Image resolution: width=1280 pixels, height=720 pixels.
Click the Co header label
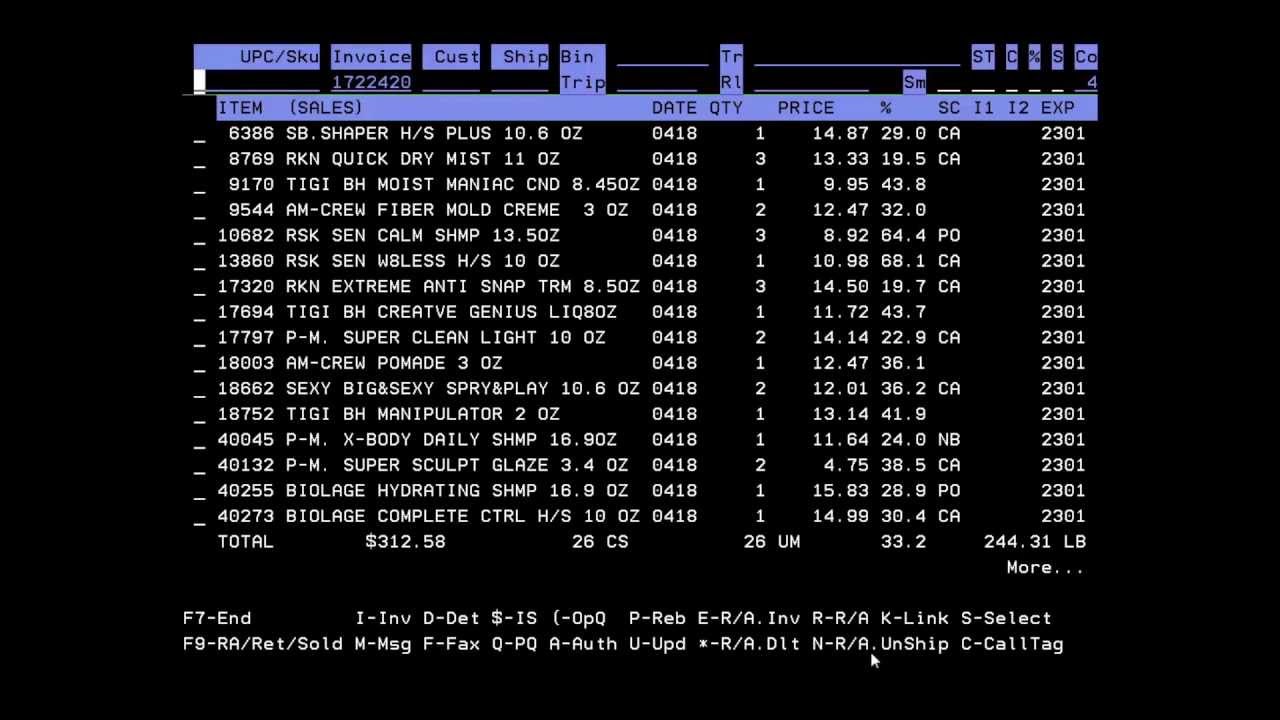1086,57
